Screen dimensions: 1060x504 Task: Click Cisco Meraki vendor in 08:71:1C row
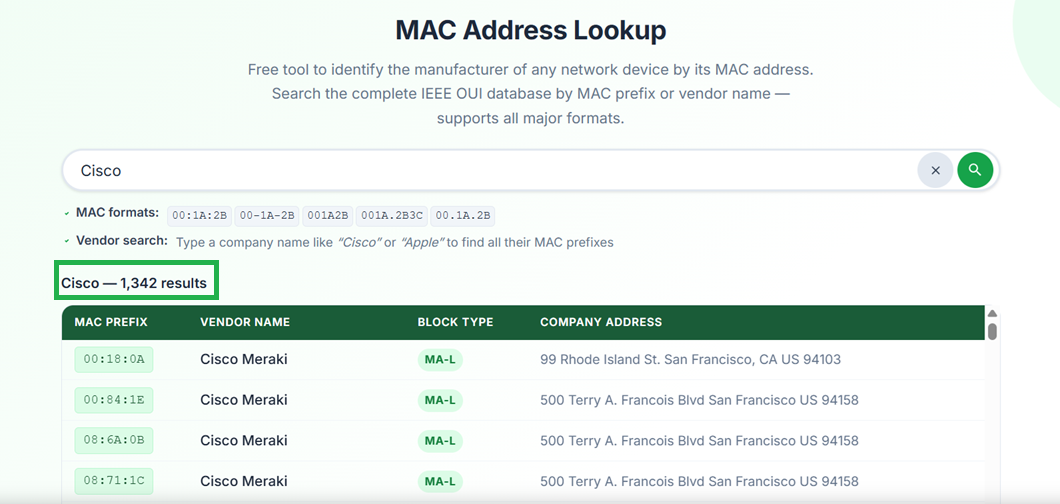(243, 481)
